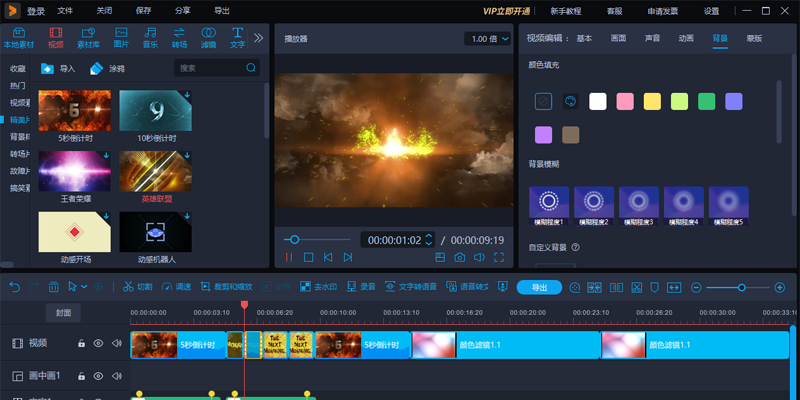Expand more material categories with double chevron
Image resolution: width=800 pixels, height=400 pixels.
click(x=258, y=38)
